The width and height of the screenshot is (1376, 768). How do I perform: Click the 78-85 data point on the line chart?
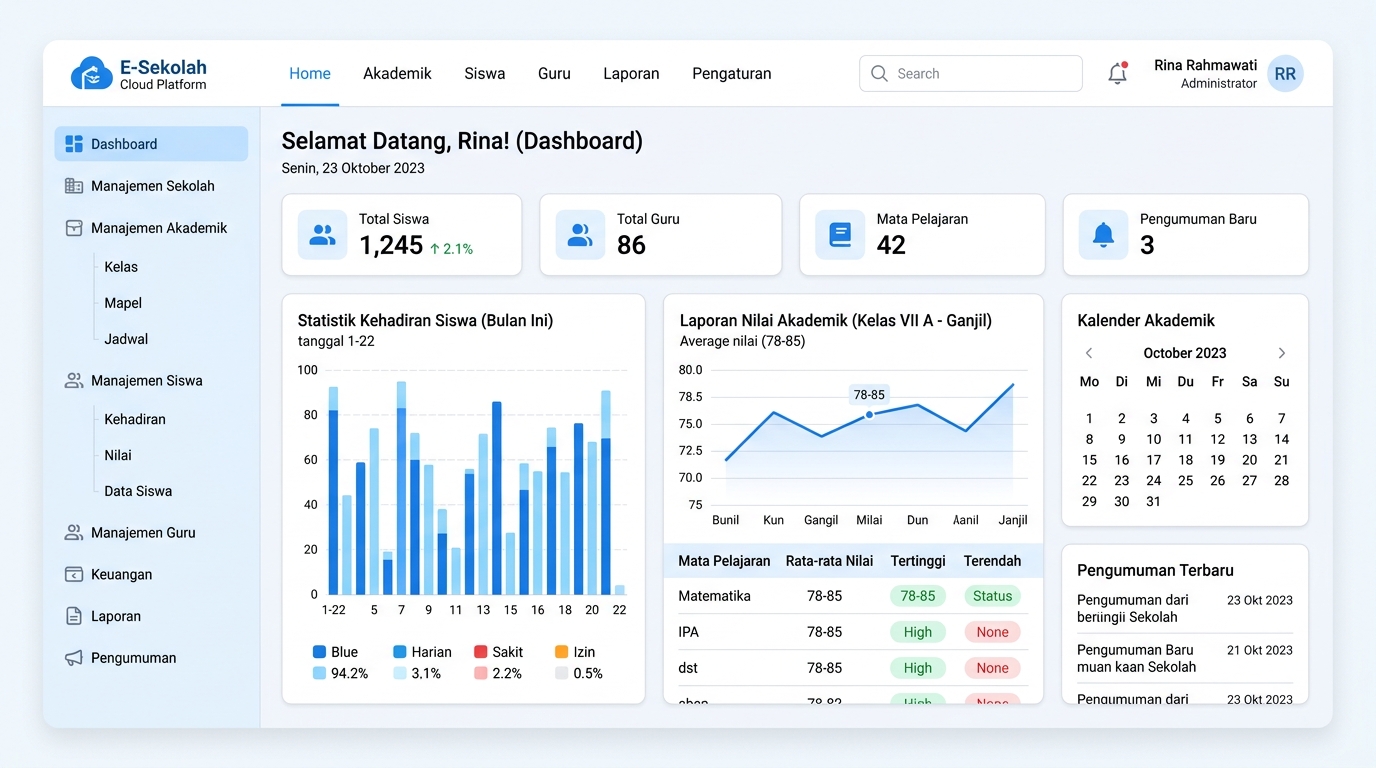[869, 414]
